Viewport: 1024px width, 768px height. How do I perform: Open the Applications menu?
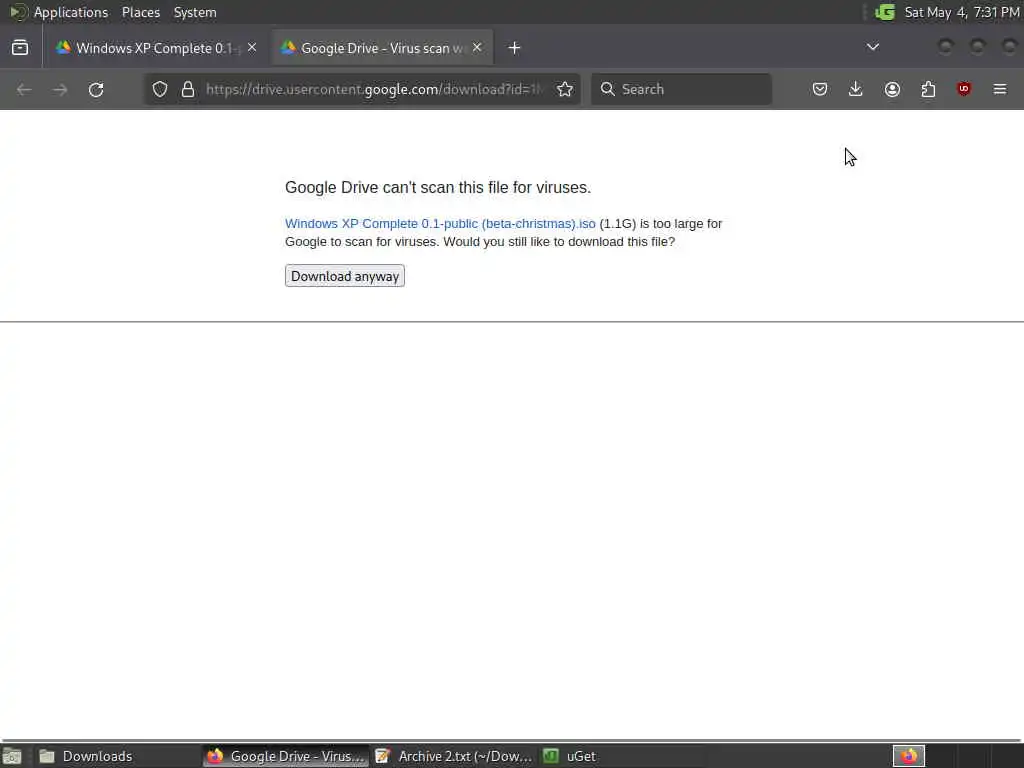point(71,12)
